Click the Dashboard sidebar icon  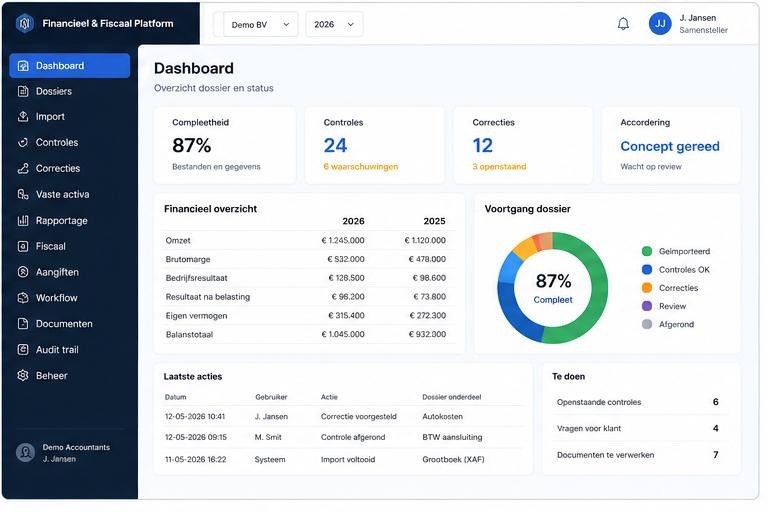point(23,66)
